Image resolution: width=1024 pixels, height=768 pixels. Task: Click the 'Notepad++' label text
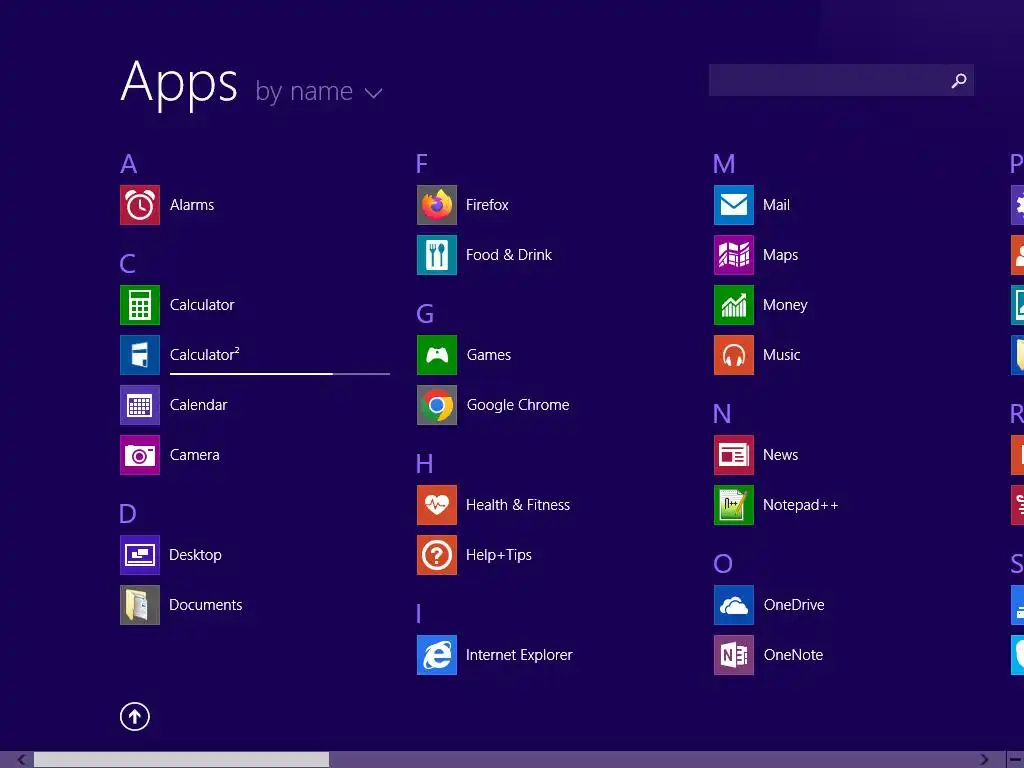(x=801, y=505)
